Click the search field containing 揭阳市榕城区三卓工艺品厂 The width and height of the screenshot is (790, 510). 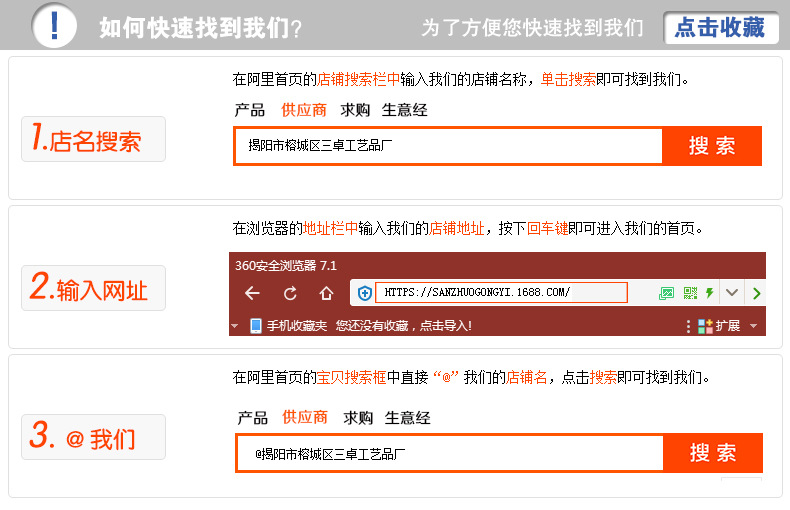pos(448,146)
